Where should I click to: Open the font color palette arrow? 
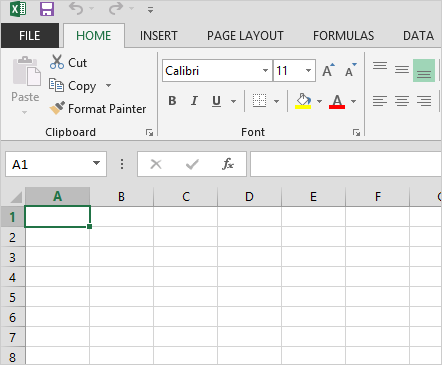coord(354,101)
